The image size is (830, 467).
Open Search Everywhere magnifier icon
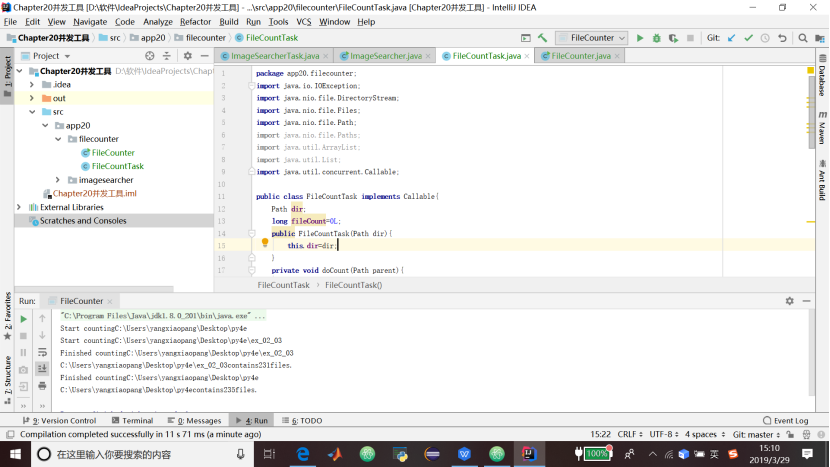click(802, 38)
